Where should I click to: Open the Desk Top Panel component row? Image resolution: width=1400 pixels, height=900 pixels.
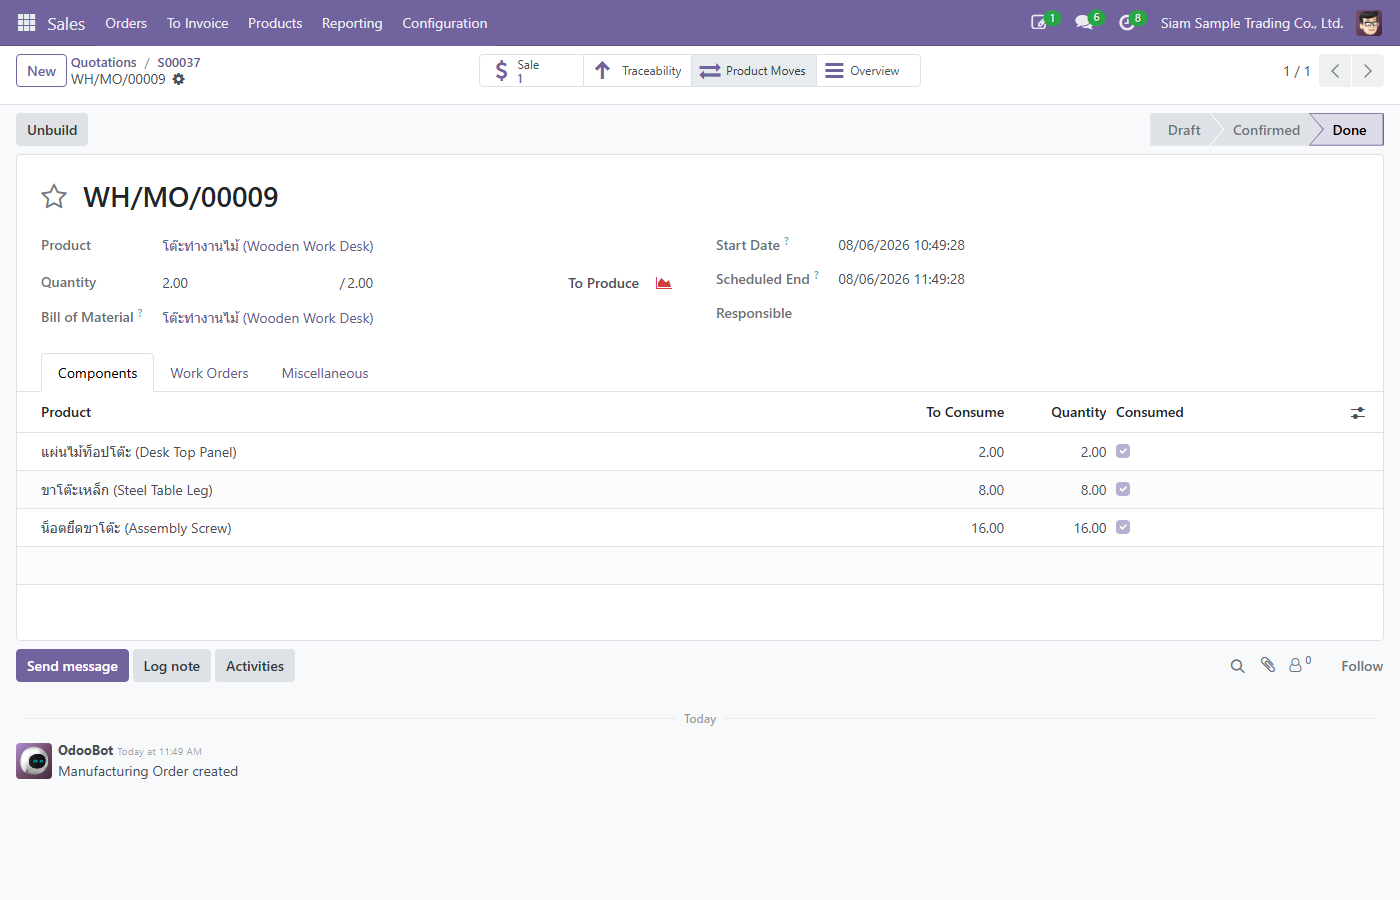click(x=700, y=452)
